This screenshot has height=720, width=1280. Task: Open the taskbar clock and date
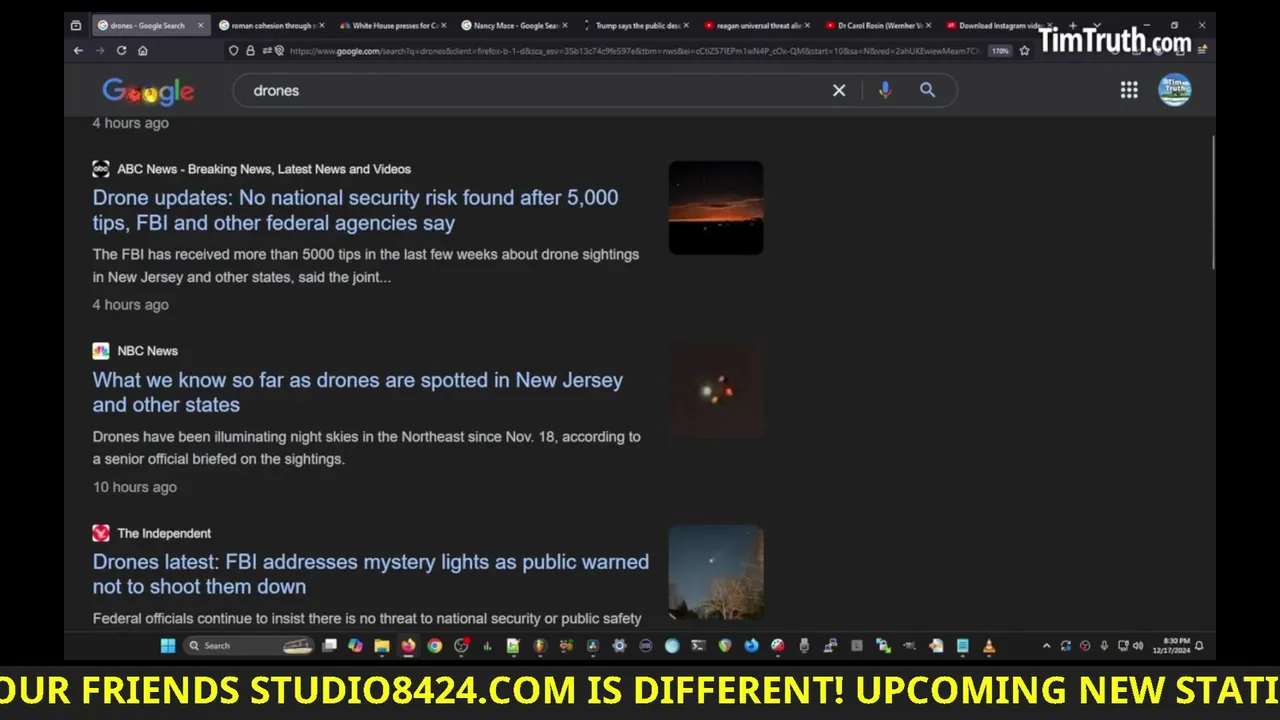tap(1171, 646)
